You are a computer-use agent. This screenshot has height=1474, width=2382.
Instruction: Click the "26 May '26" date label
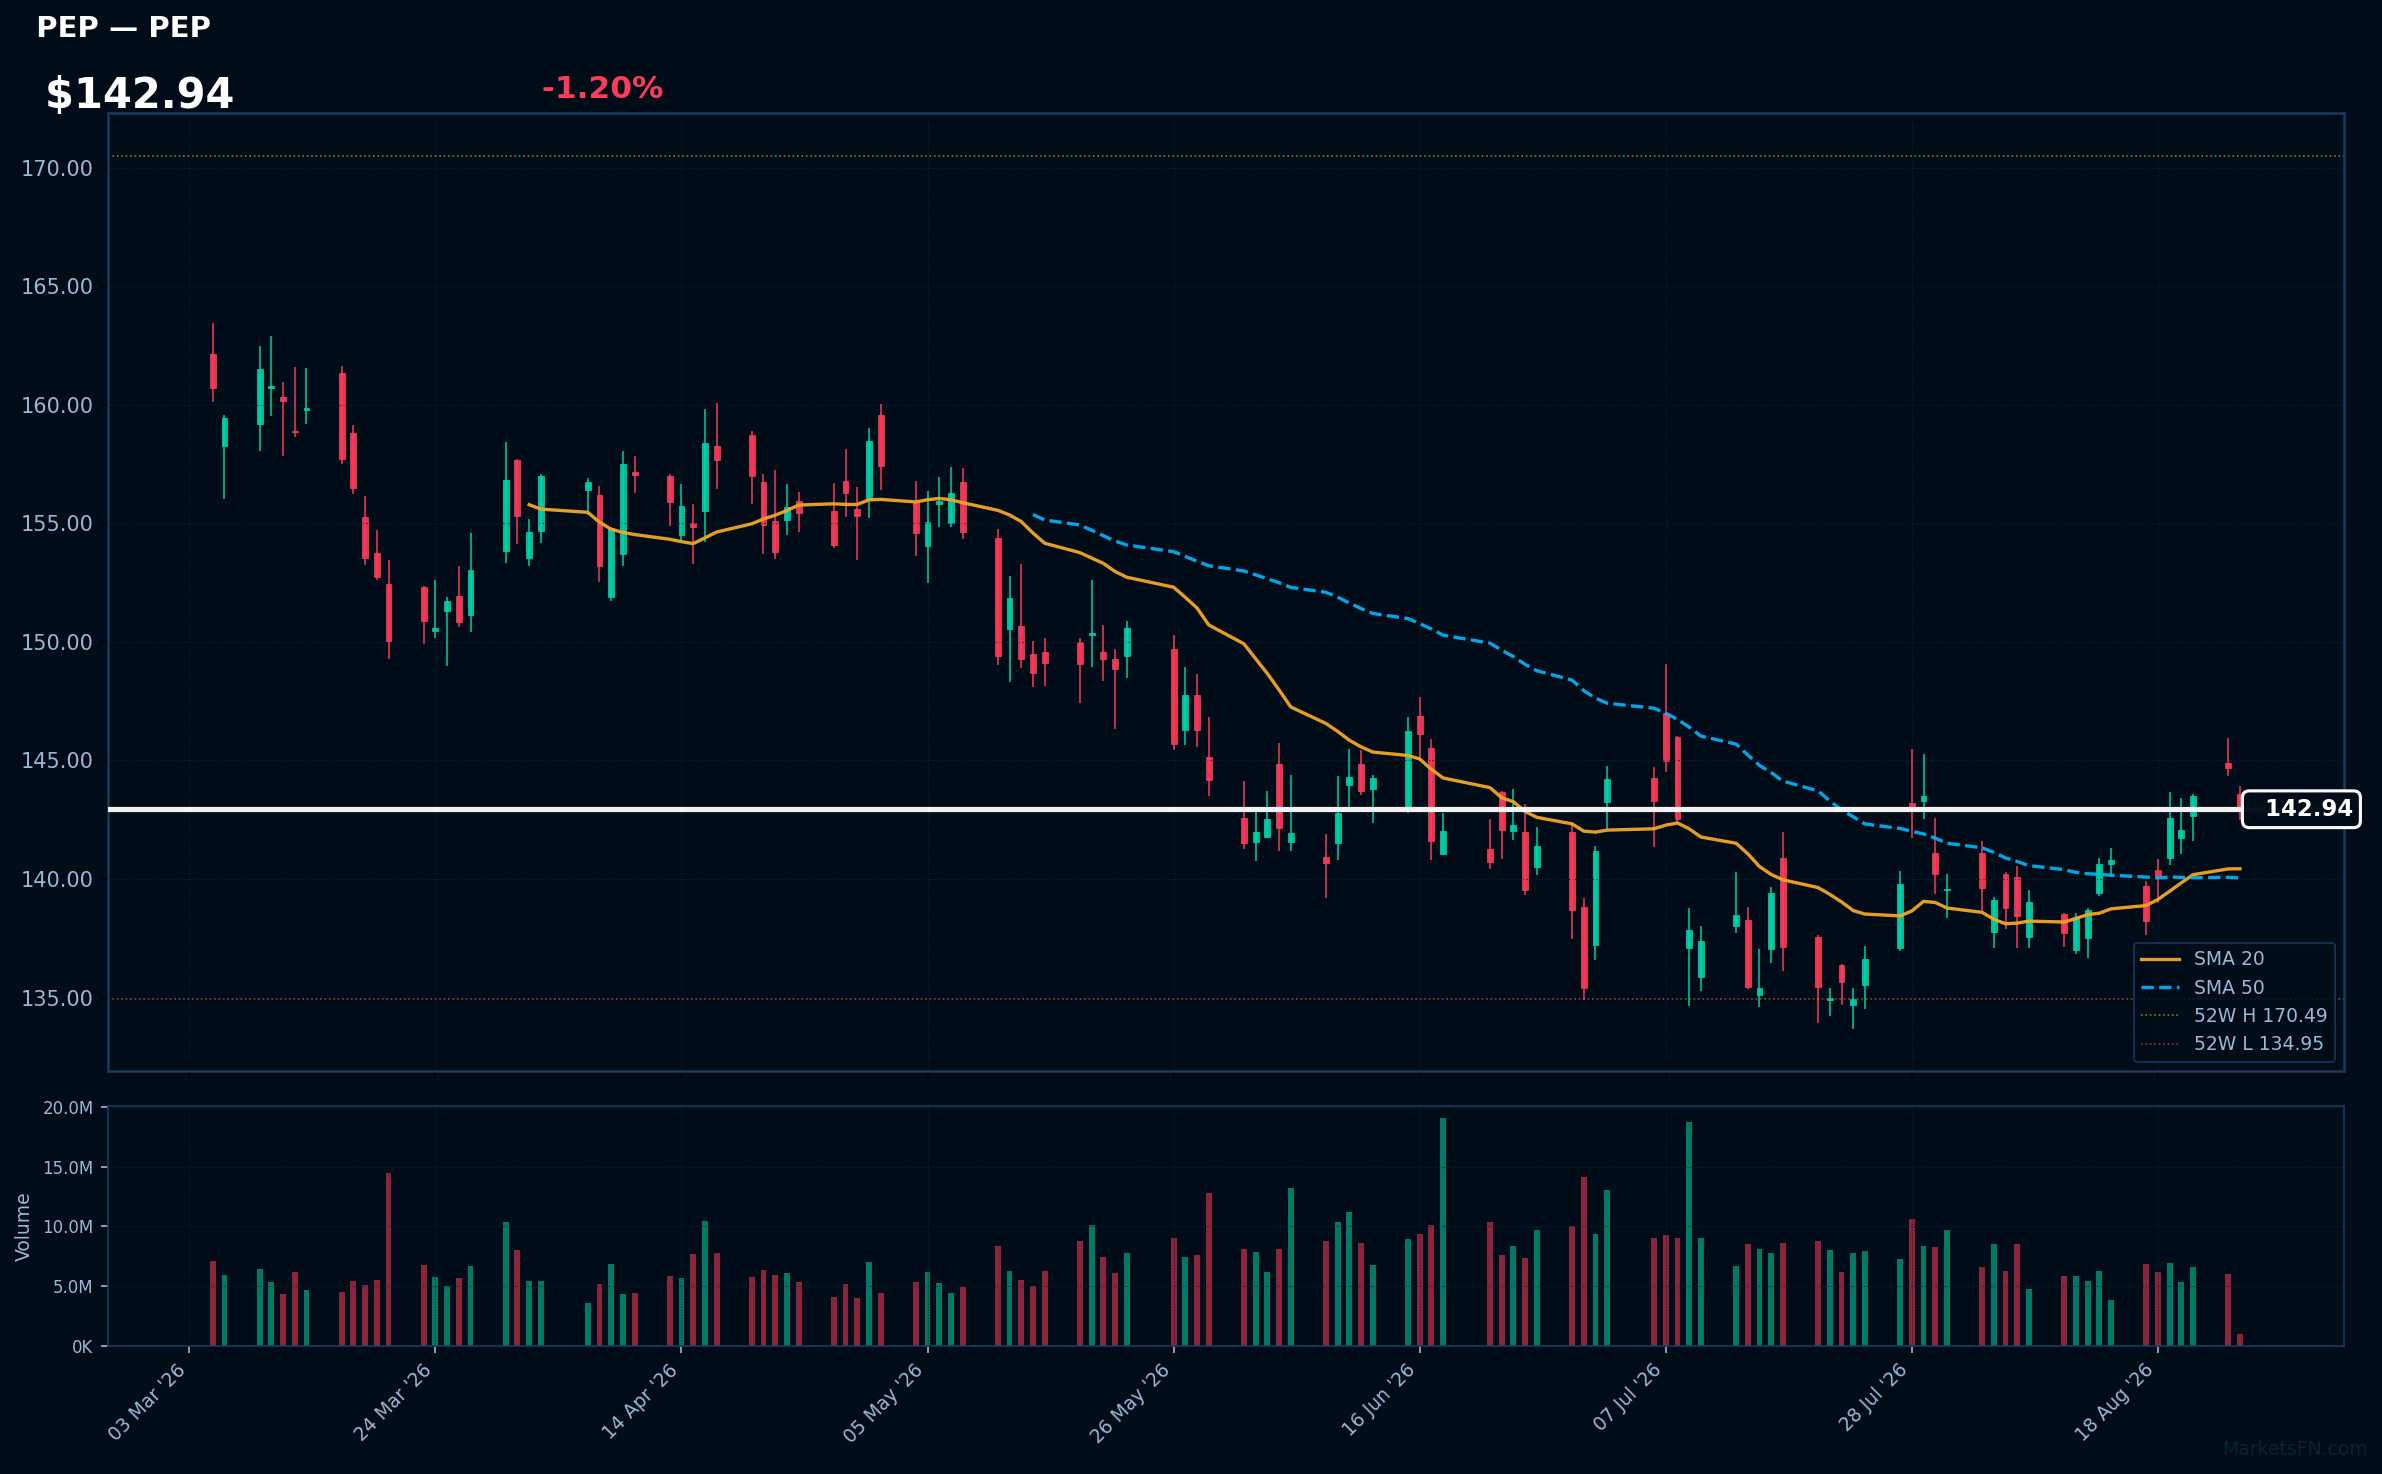pos(1129,1402)
